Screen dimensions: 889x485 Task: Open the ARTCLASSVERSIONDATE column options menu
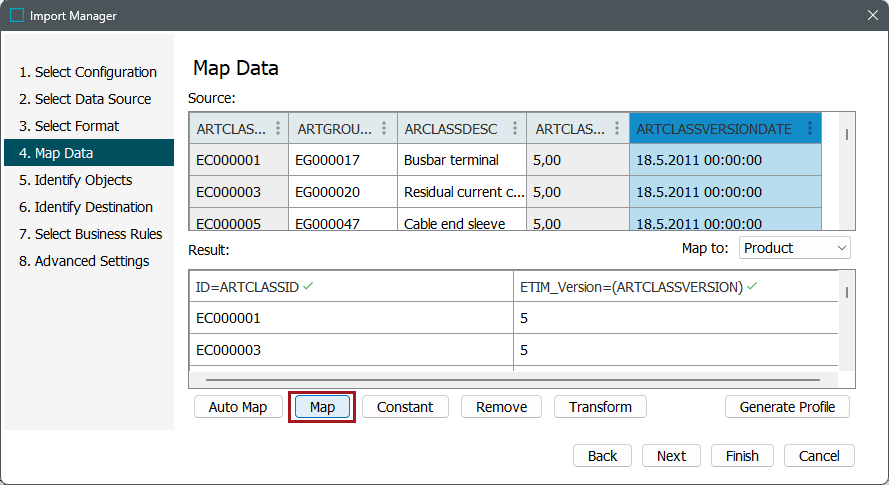click(809, 129)
